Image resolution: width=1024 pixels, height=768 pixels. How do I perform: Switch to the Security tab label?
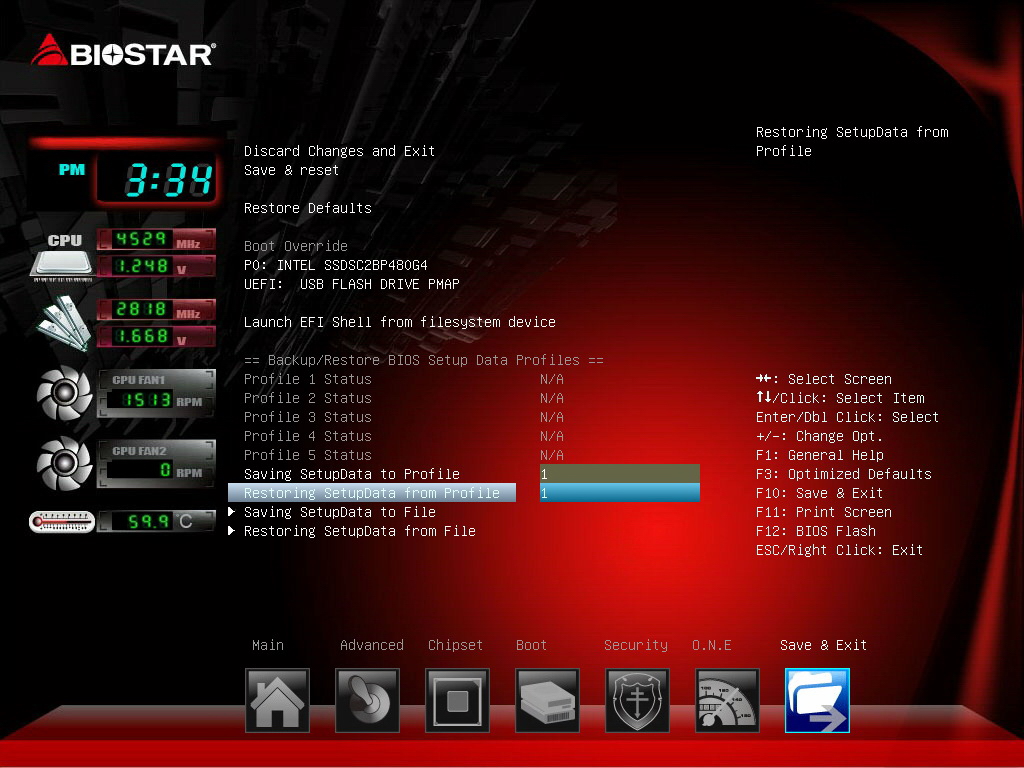(x=635, y=645)
